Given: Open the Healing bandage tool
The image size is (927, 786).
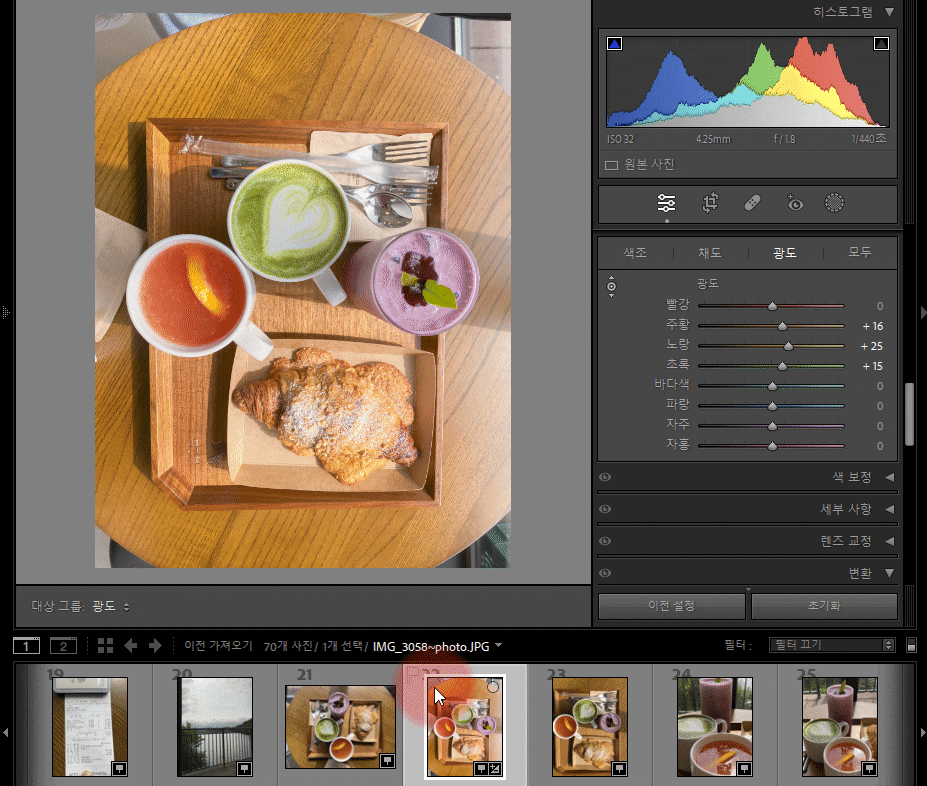Looking at the screenshot, I should 753,203.
